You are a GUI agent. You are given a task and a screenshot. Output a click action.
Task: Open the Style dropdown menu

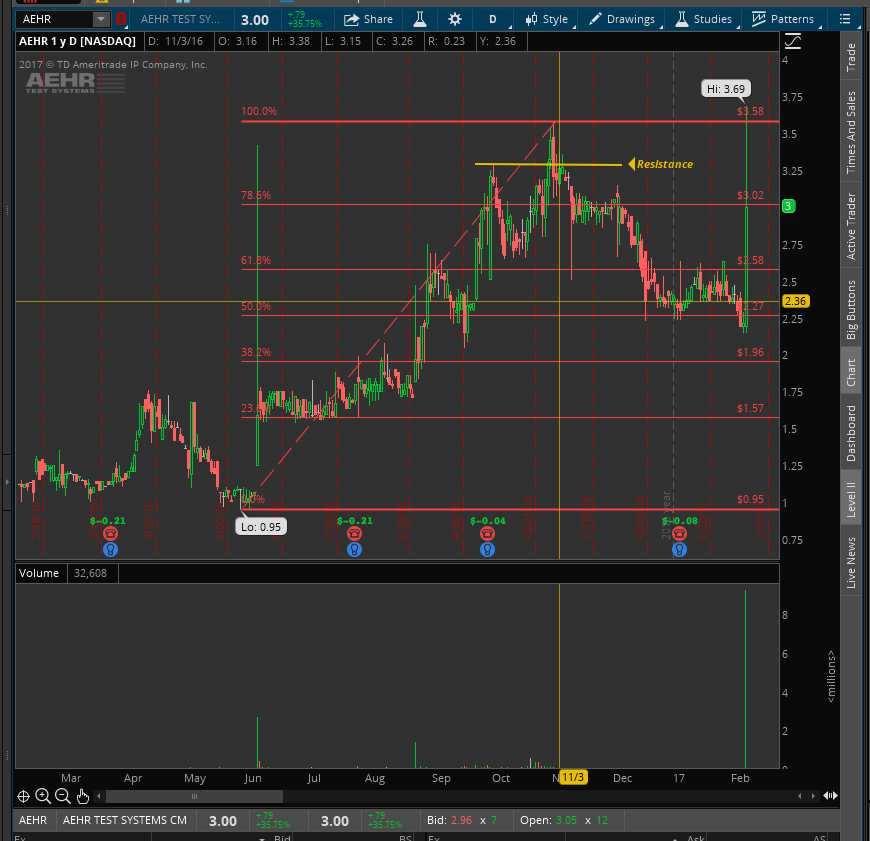[547, 19]
